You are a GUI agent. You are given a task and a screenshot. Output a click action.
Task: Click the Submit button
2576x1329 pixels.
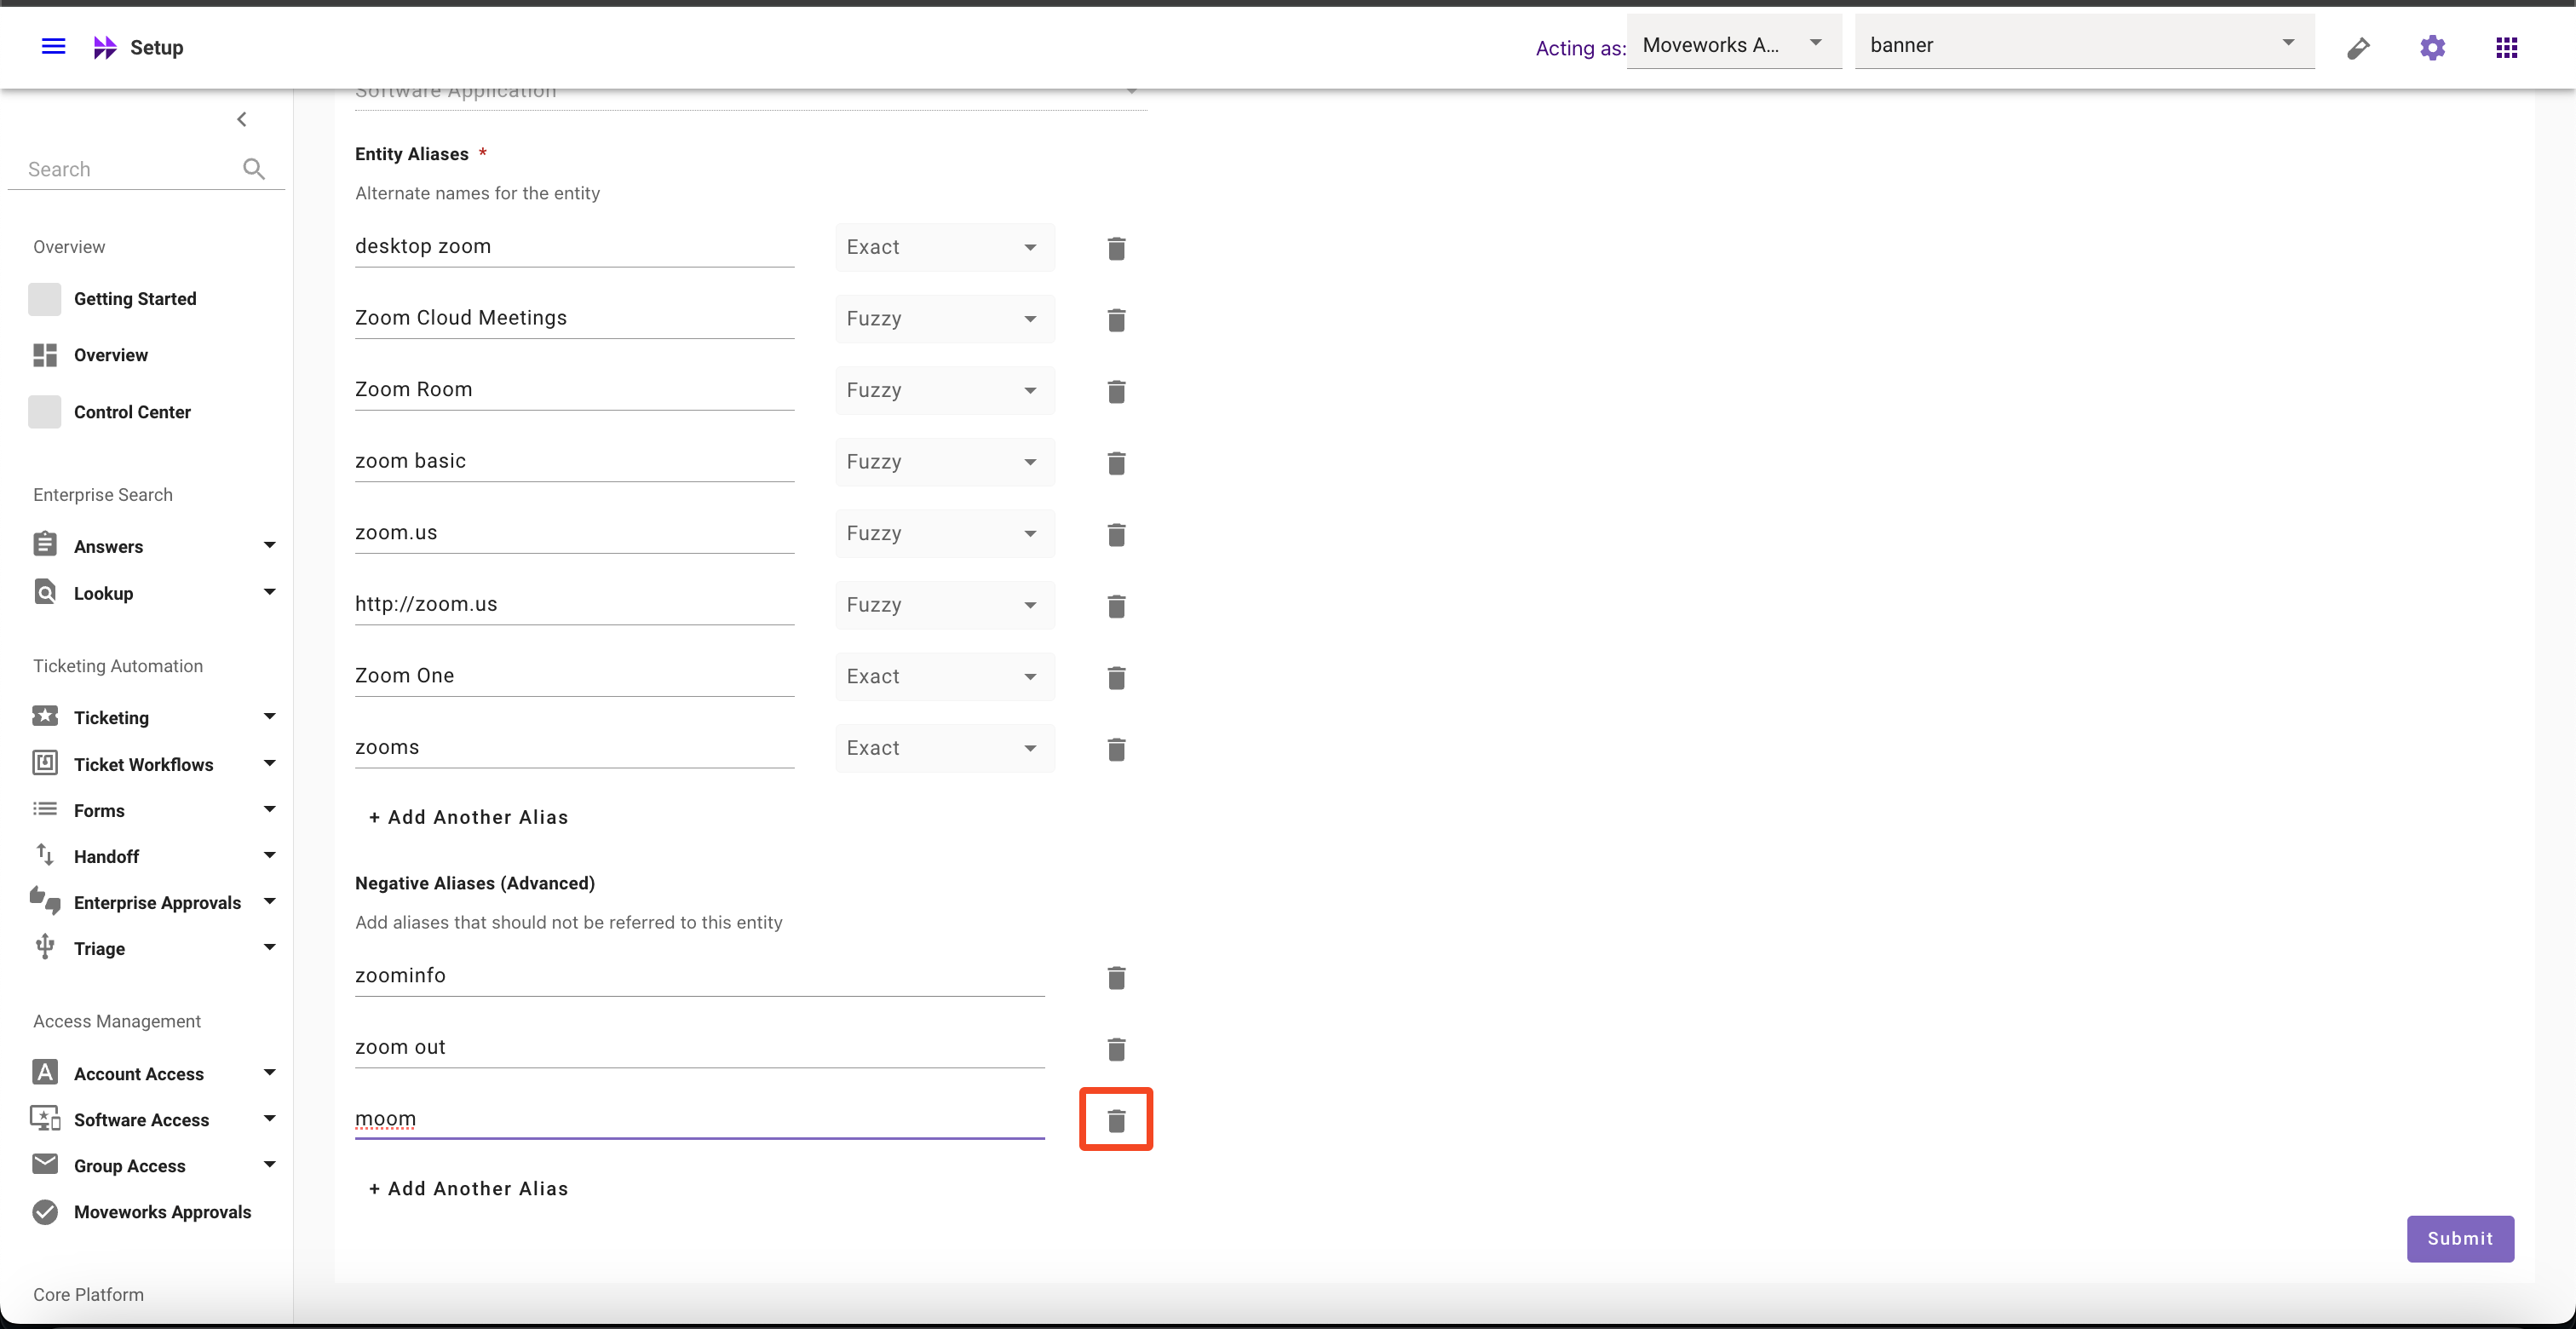point(2459,1238)
